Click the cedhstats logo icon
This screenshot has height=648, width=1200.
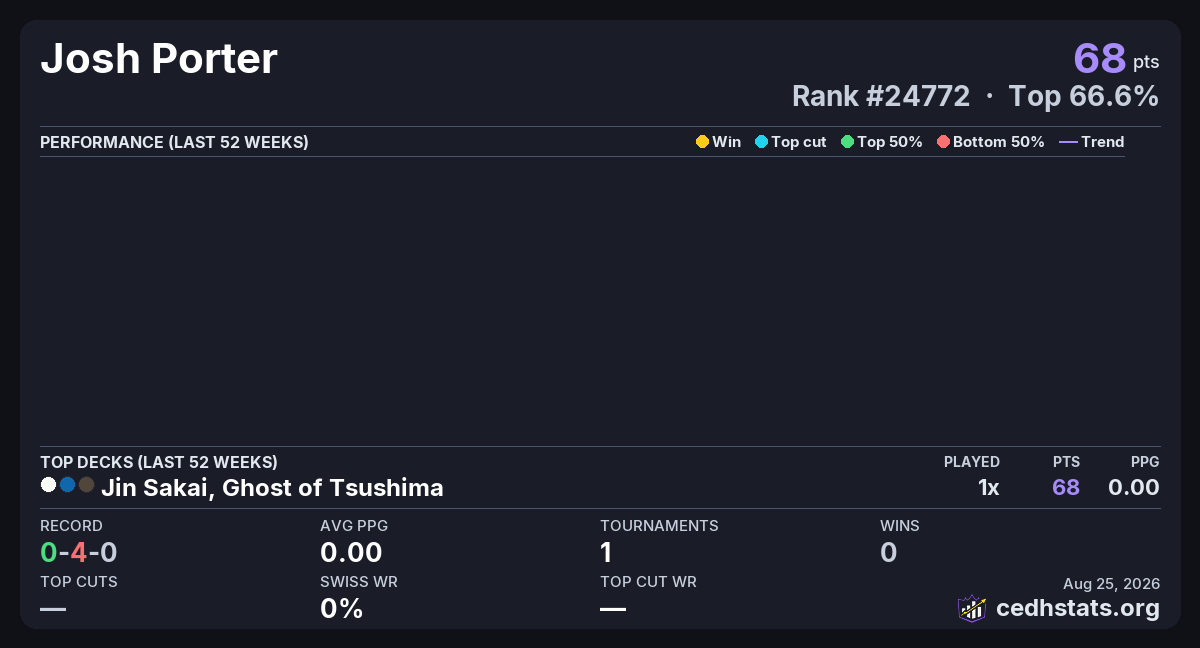click(972, 608)
